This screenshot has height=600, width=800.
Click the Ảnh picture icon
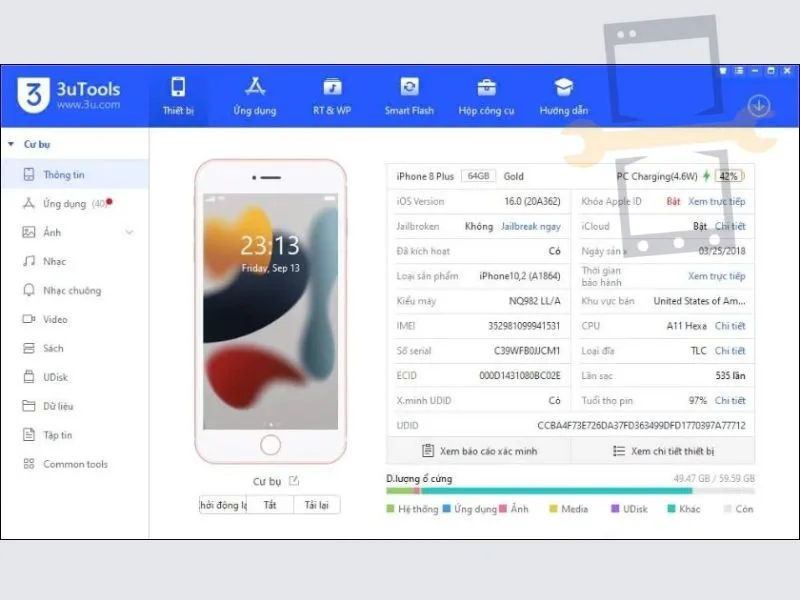click(29, 233)
